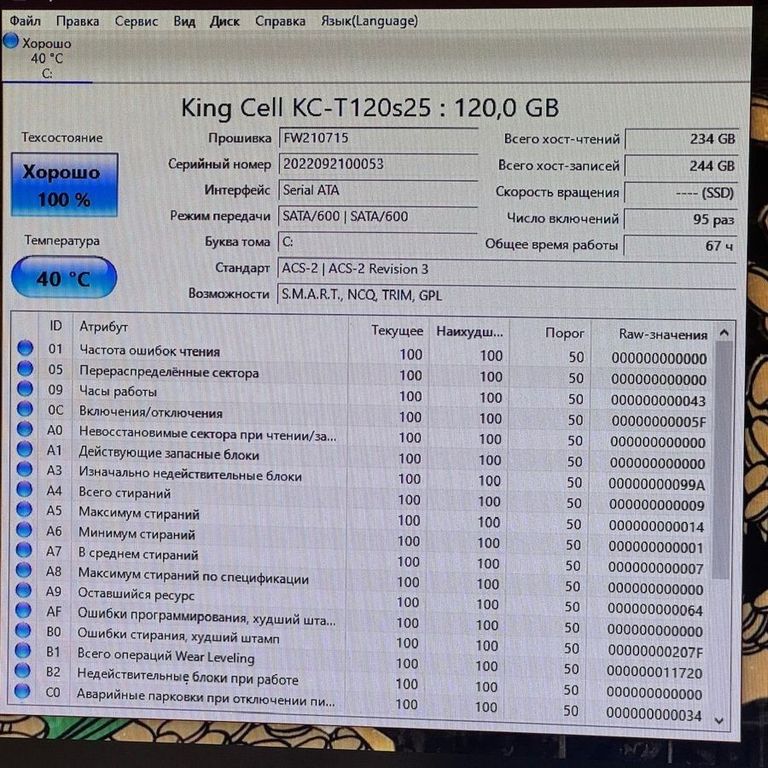The height and width of the screenshot is (768, 768).
Task: Click the raw value 00000000207F
Action: click(655, 651)
